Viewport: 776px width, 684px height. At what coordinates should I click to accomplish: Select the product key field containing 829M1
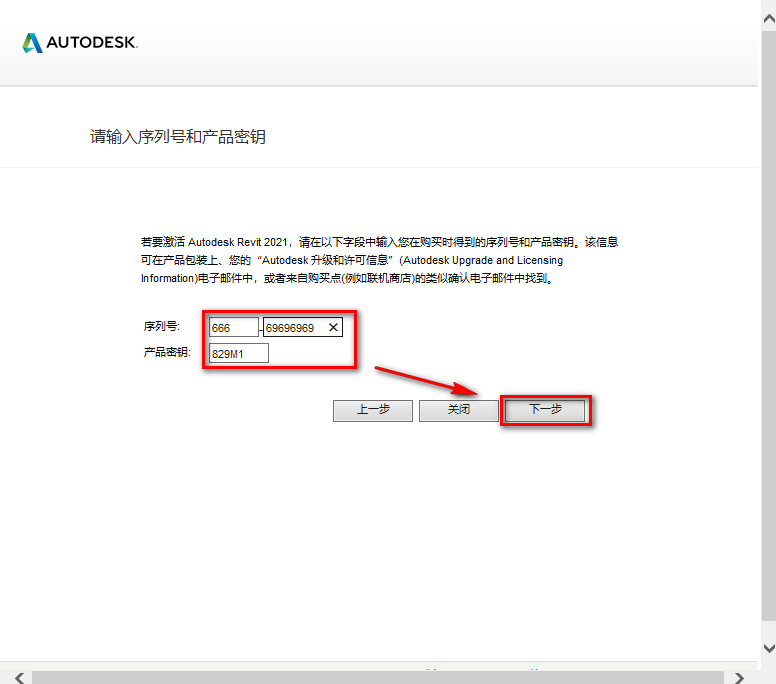(x=238, y=353)
